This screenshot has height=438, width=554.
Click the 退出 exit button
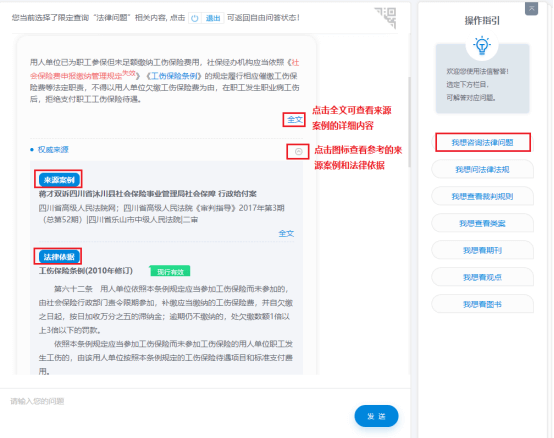point(213,18)
